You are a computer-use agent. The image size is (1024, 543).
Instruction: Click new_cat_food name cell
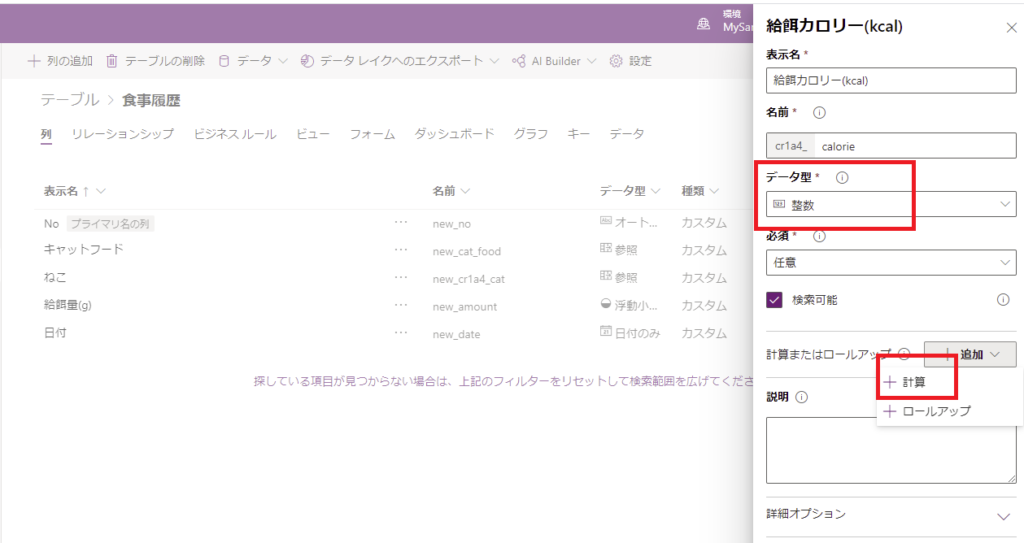(x=466, y=252)
